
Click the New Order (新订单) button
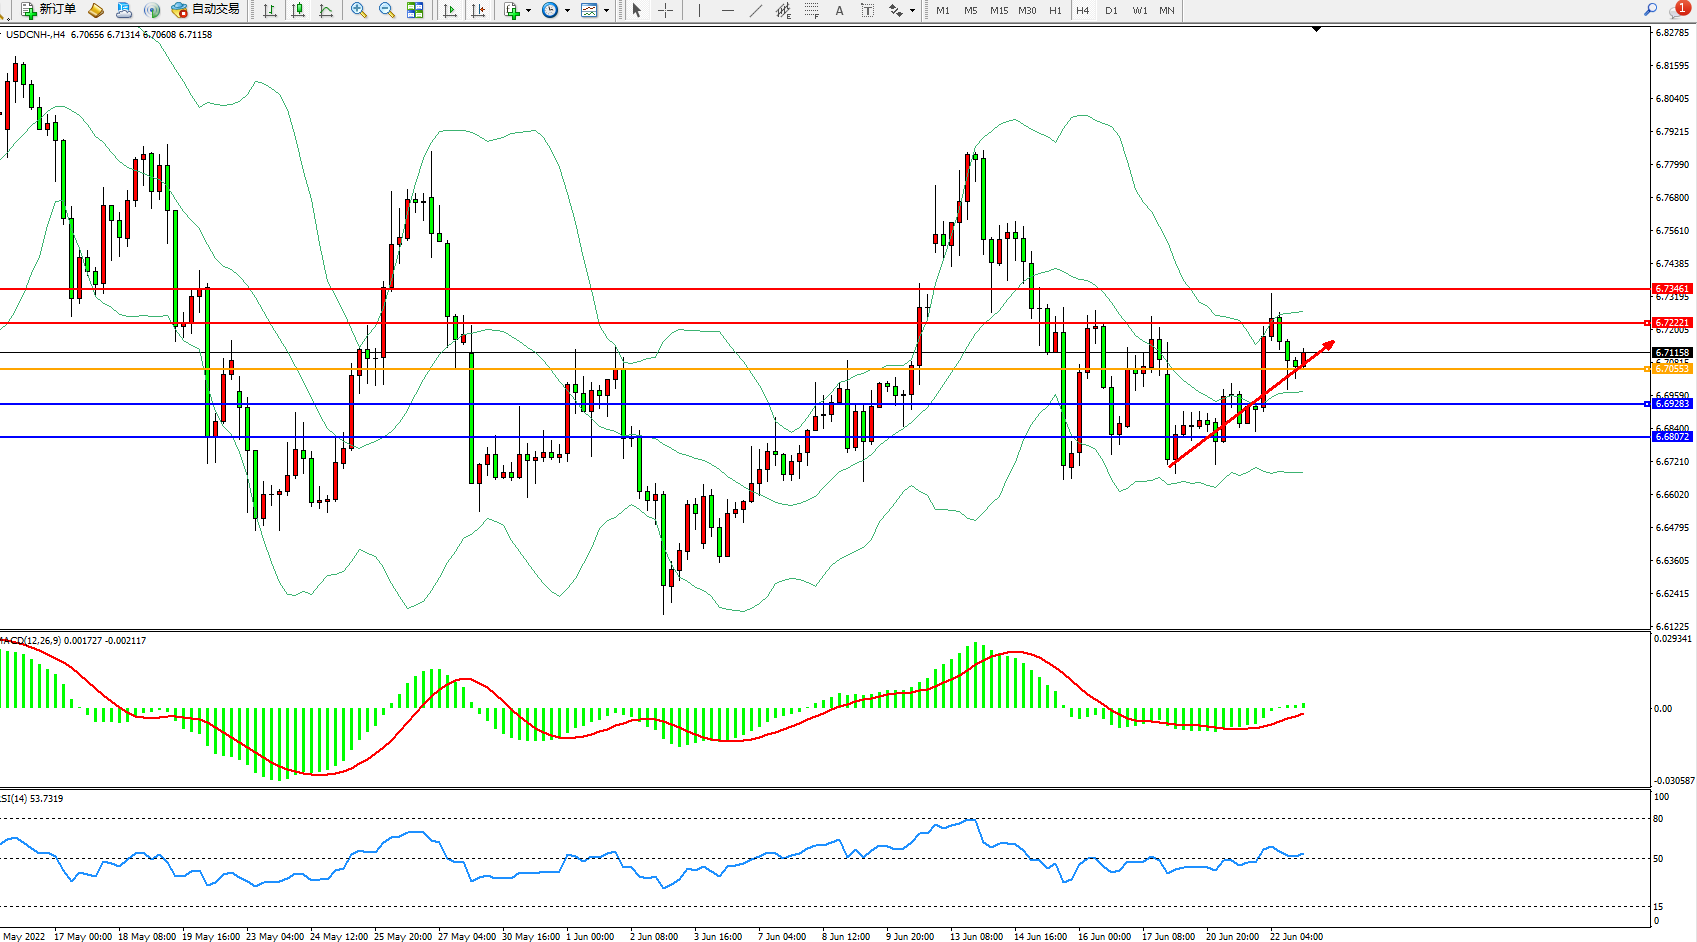click(48, 10)
